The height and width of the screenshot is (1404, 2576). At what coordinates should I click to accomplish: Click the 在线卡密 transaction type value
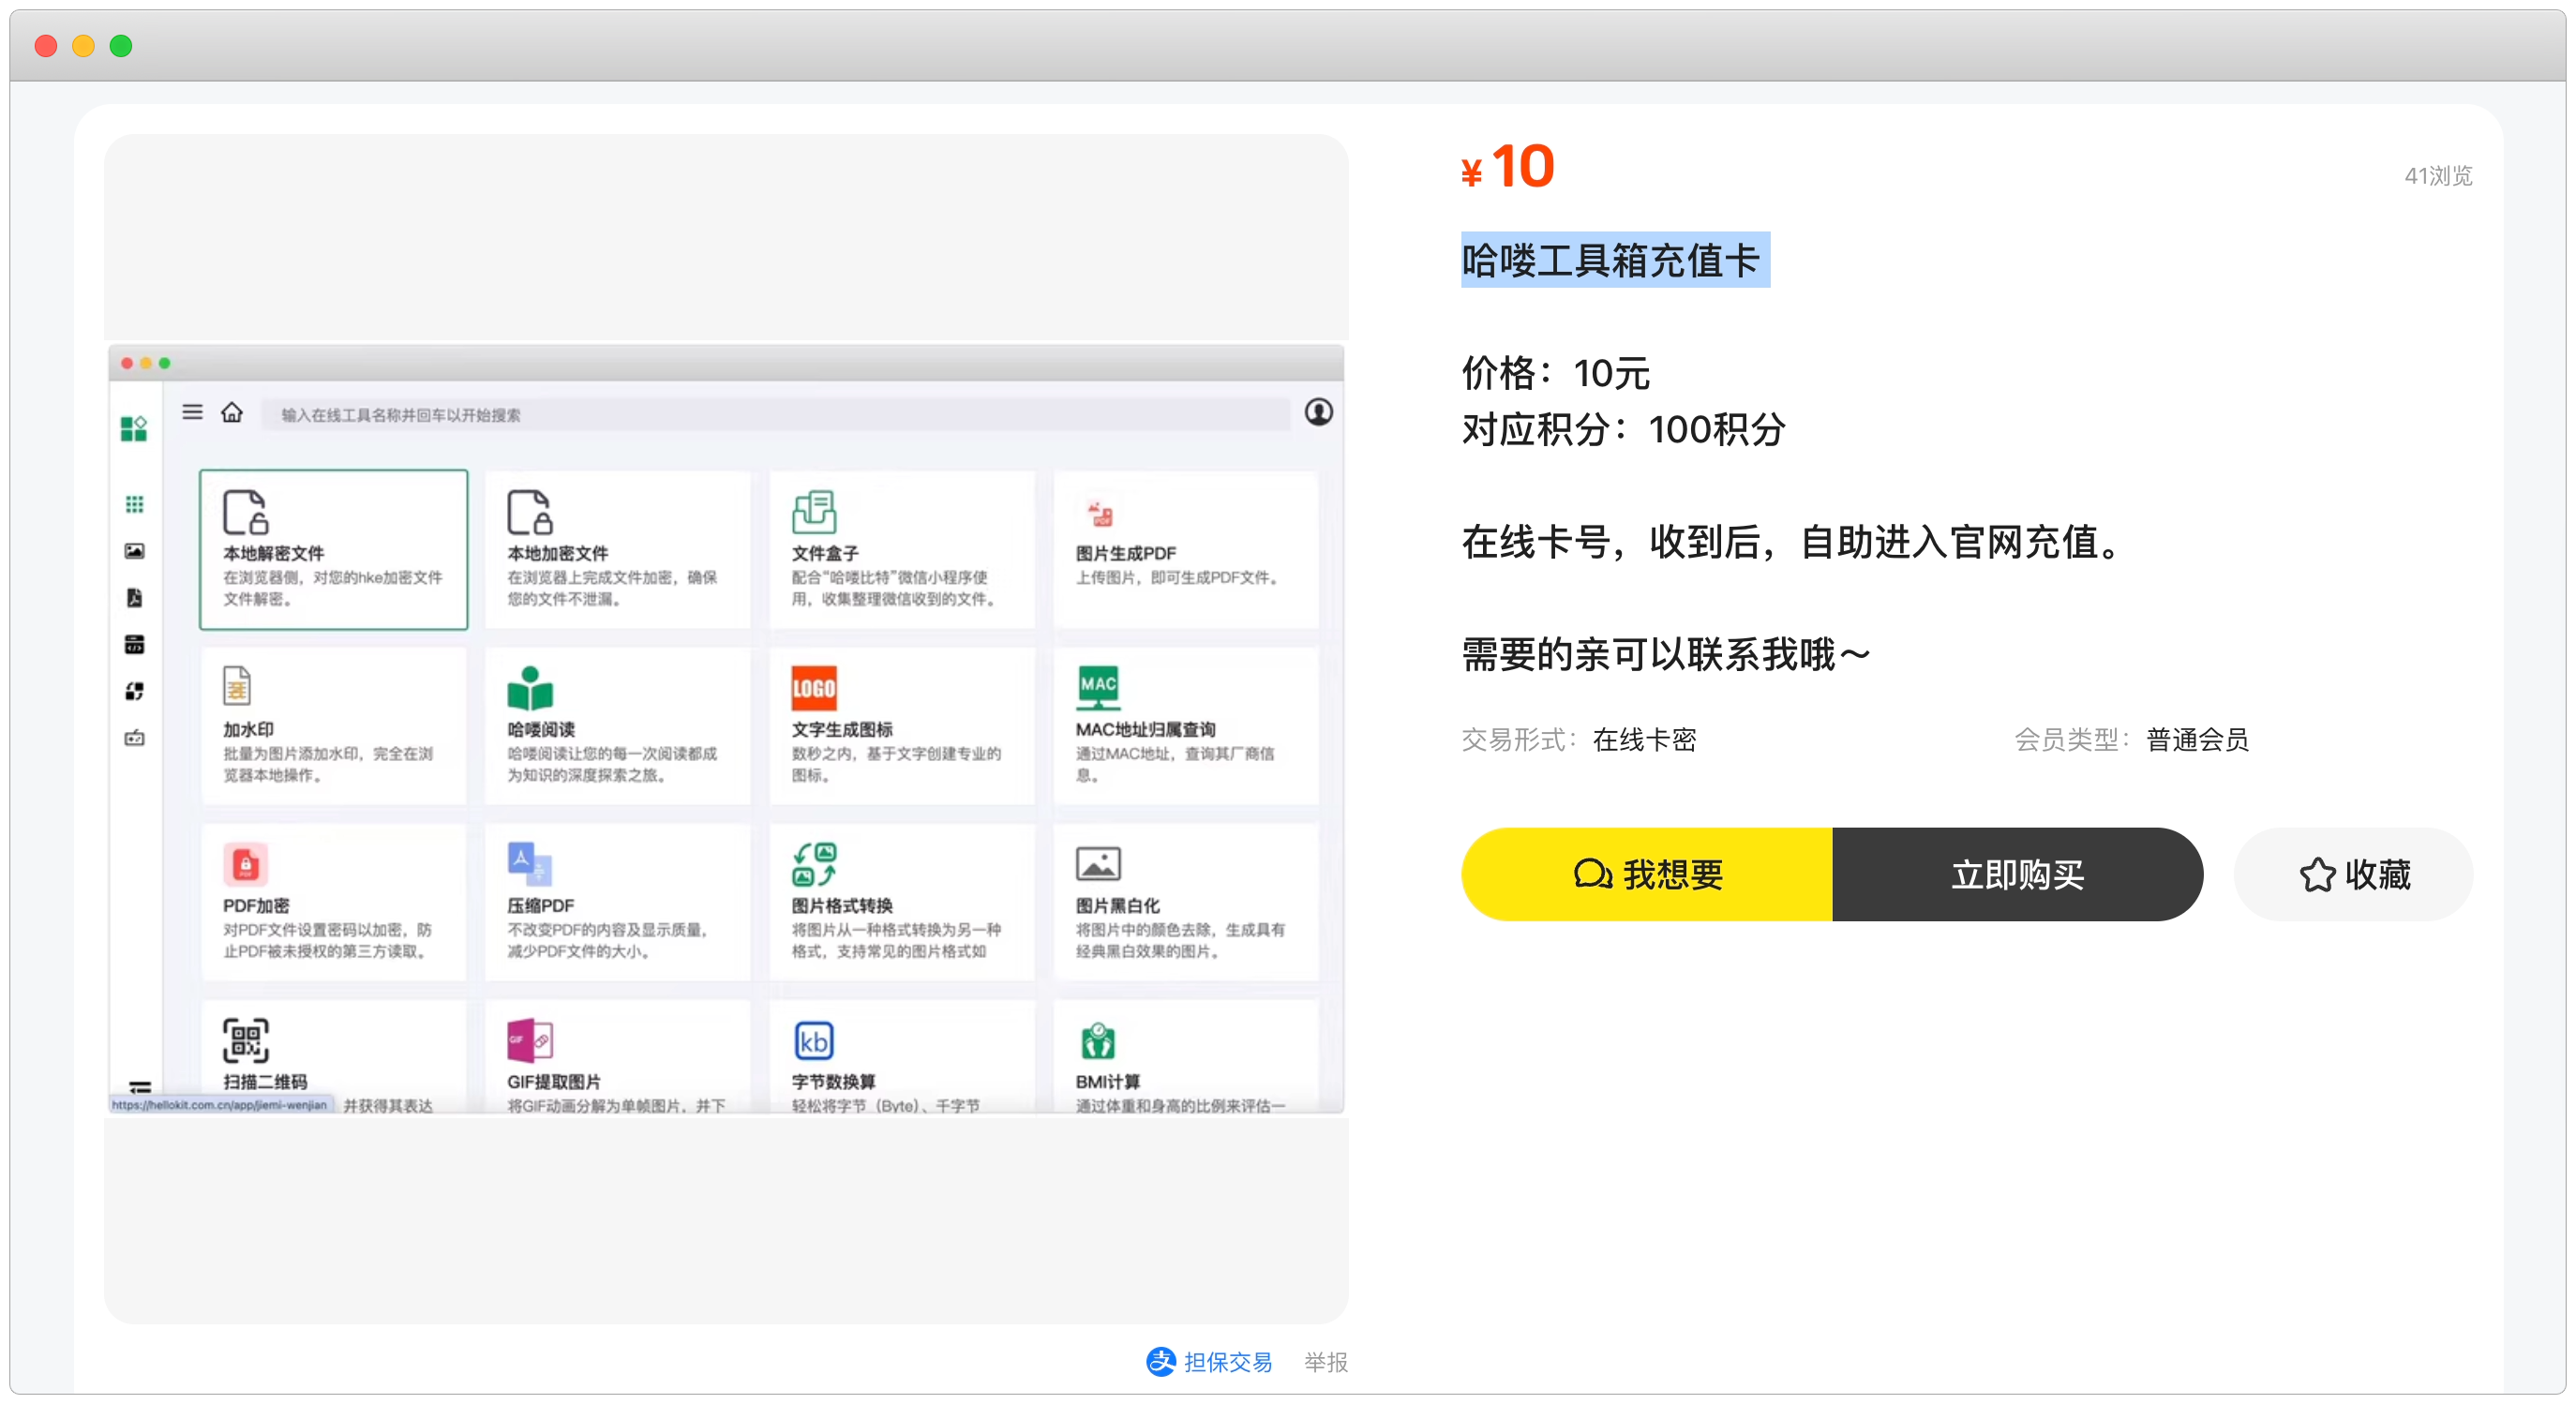tap(1645, 740)
